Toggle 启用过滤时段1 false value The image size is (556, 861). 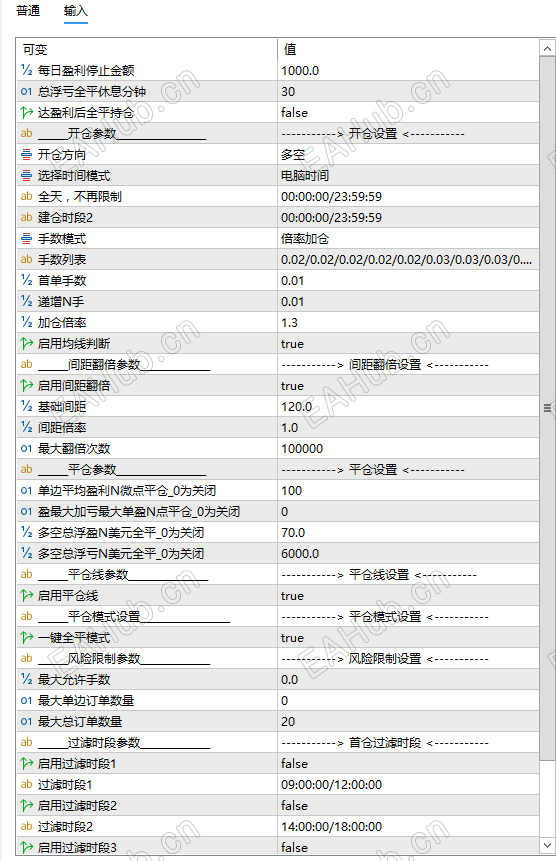[x=408, y=763]
